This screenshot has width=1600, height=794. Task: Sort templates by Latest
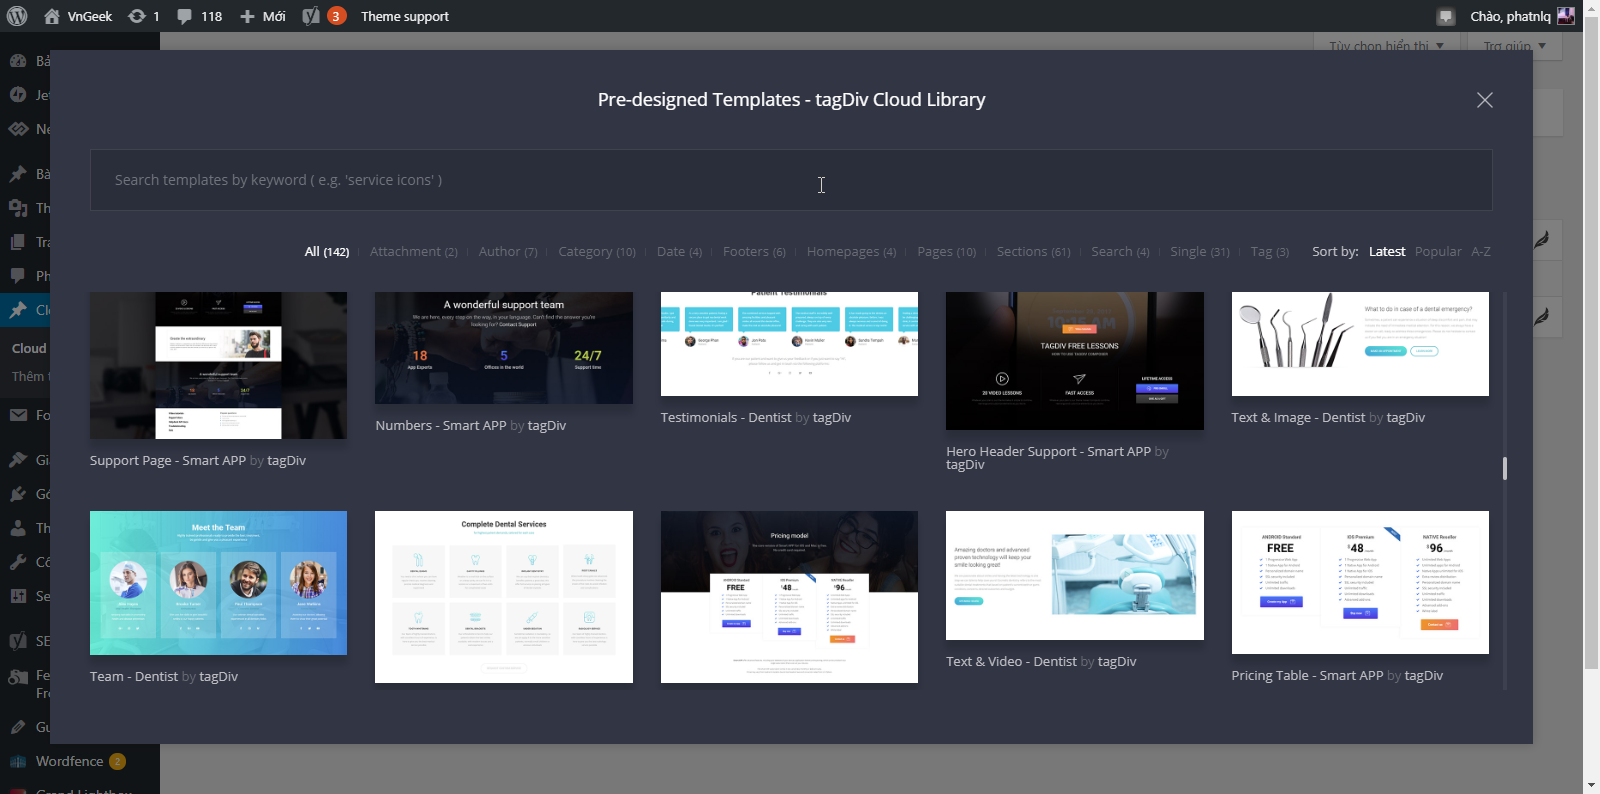[1387, 252]
